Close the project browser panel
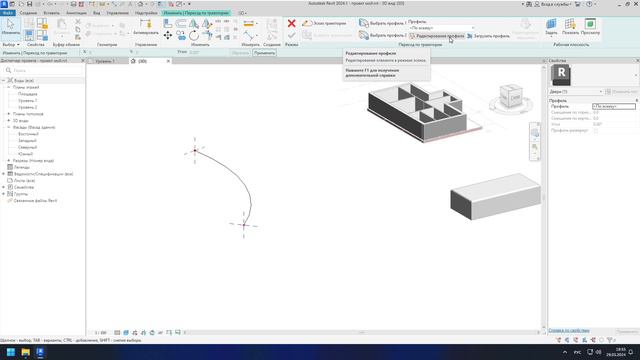 tap(83, 60)
